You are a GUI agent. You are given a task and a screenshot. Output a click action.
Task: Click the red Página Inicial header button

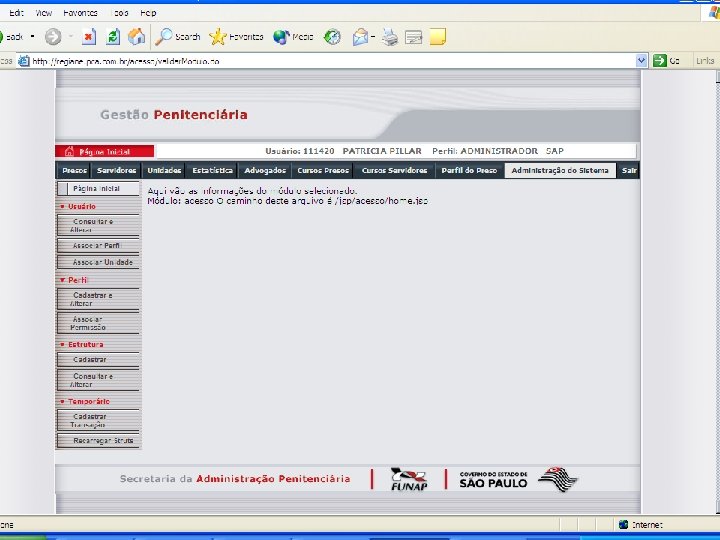pos(105,151)
